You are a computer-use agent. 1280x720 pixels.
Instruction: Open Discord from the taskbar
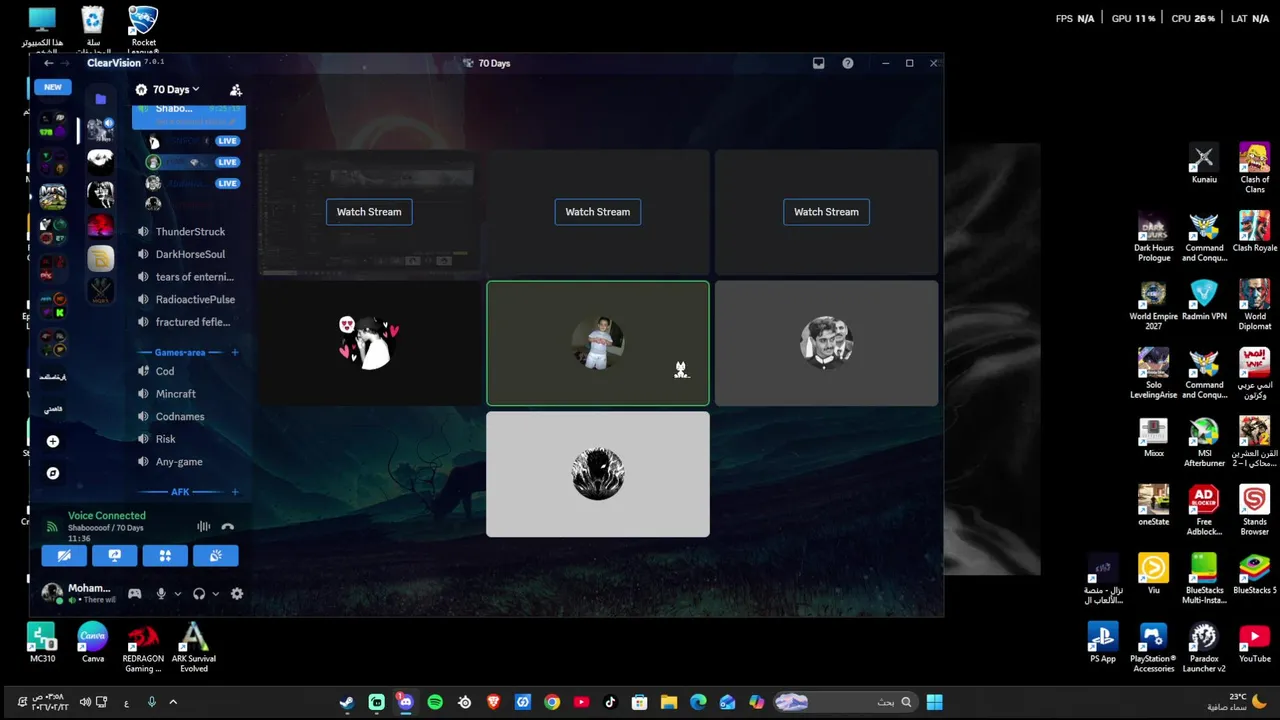tap(405, 702)
